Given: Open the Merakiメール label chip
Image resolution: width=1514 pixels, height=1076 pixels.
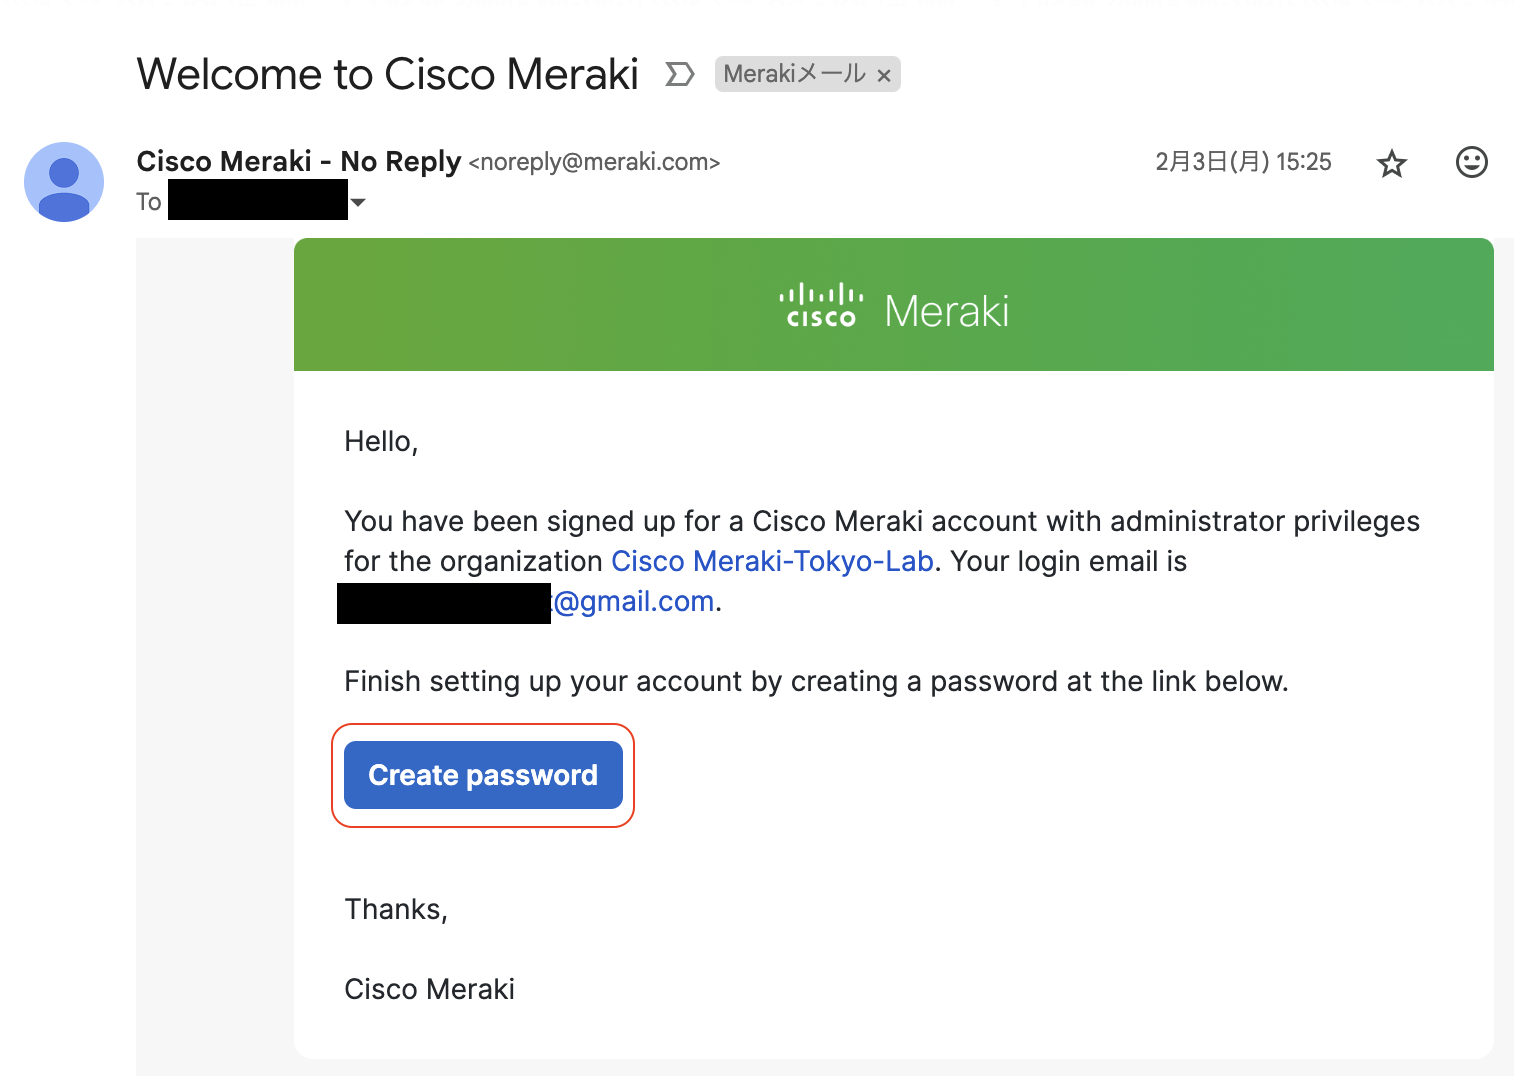Looking at the screenshot, I should pyautogui.click(x=794, y=74).
